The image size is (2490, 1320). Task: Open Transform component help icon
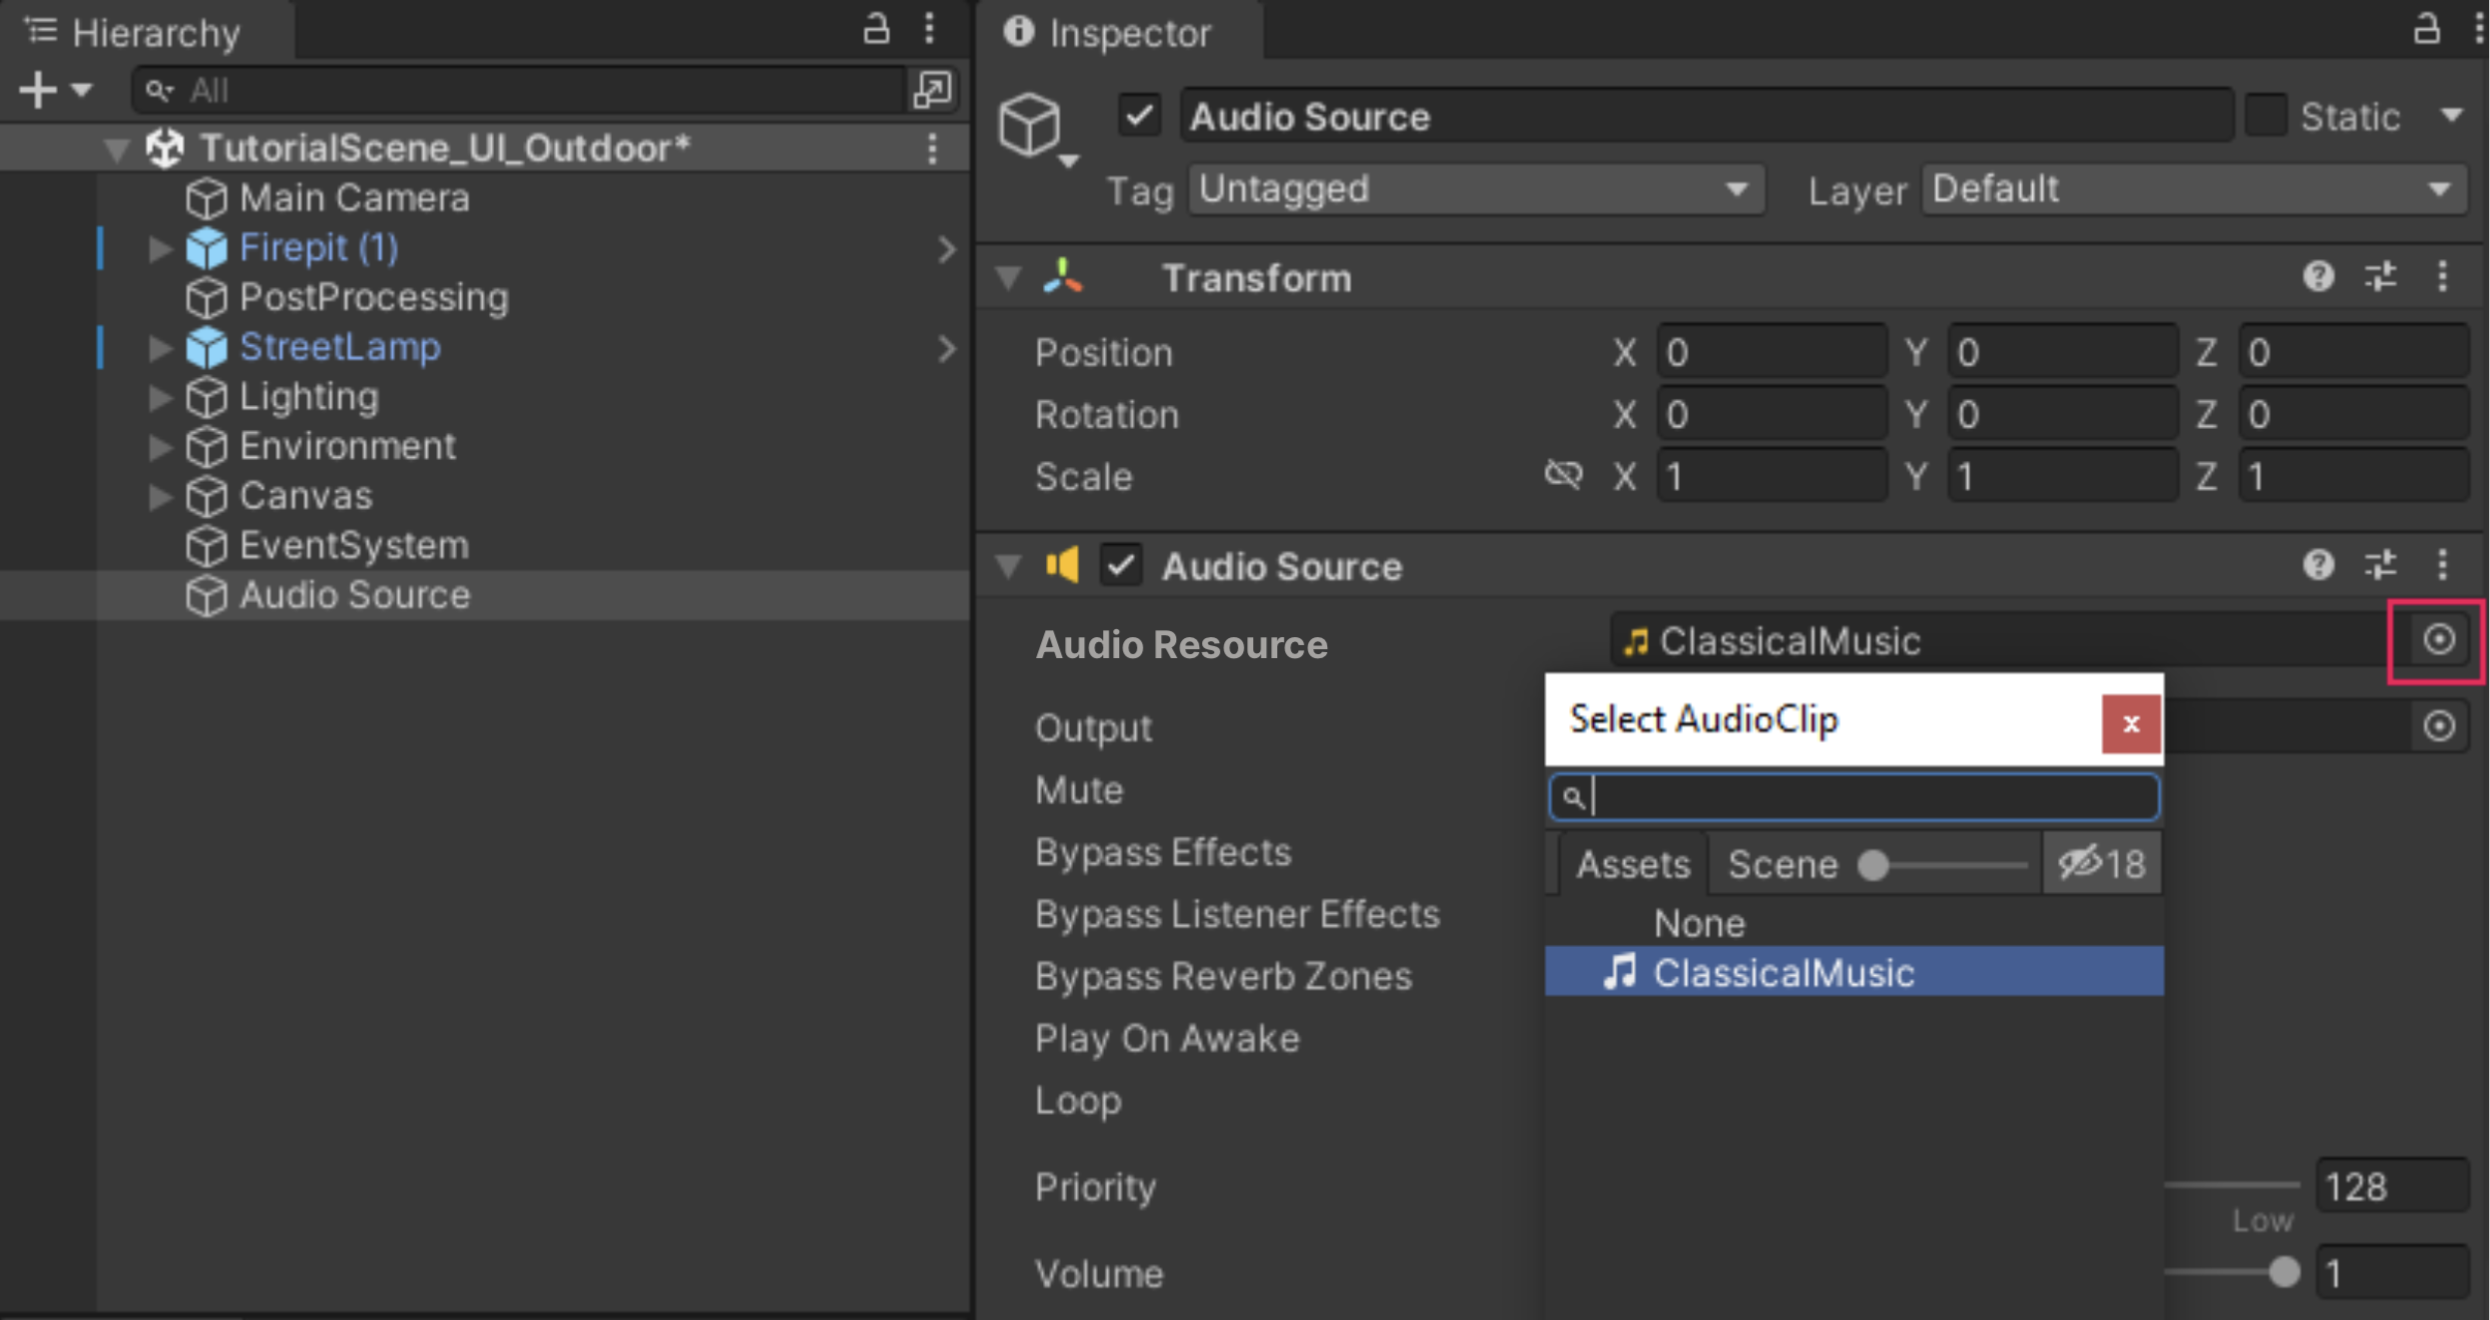click(x=2318, y=277)
